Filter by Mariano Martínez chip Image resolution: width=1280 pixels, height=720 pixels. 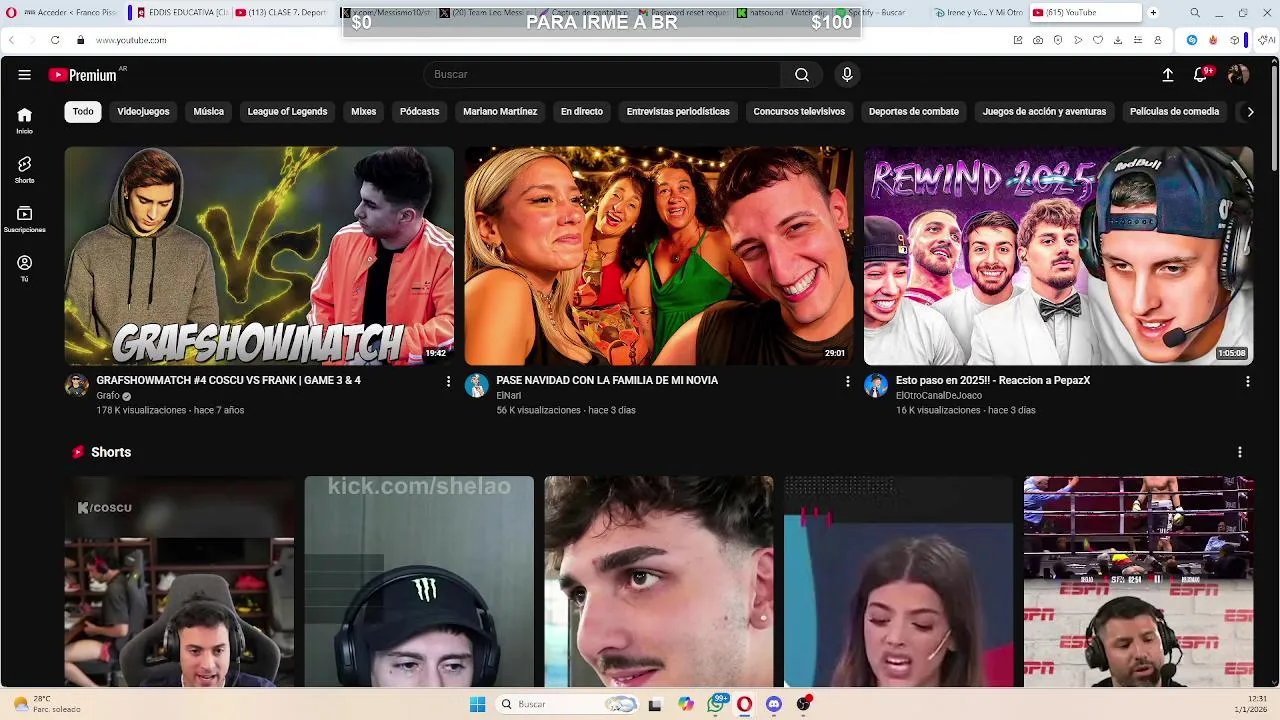point(500,112)
